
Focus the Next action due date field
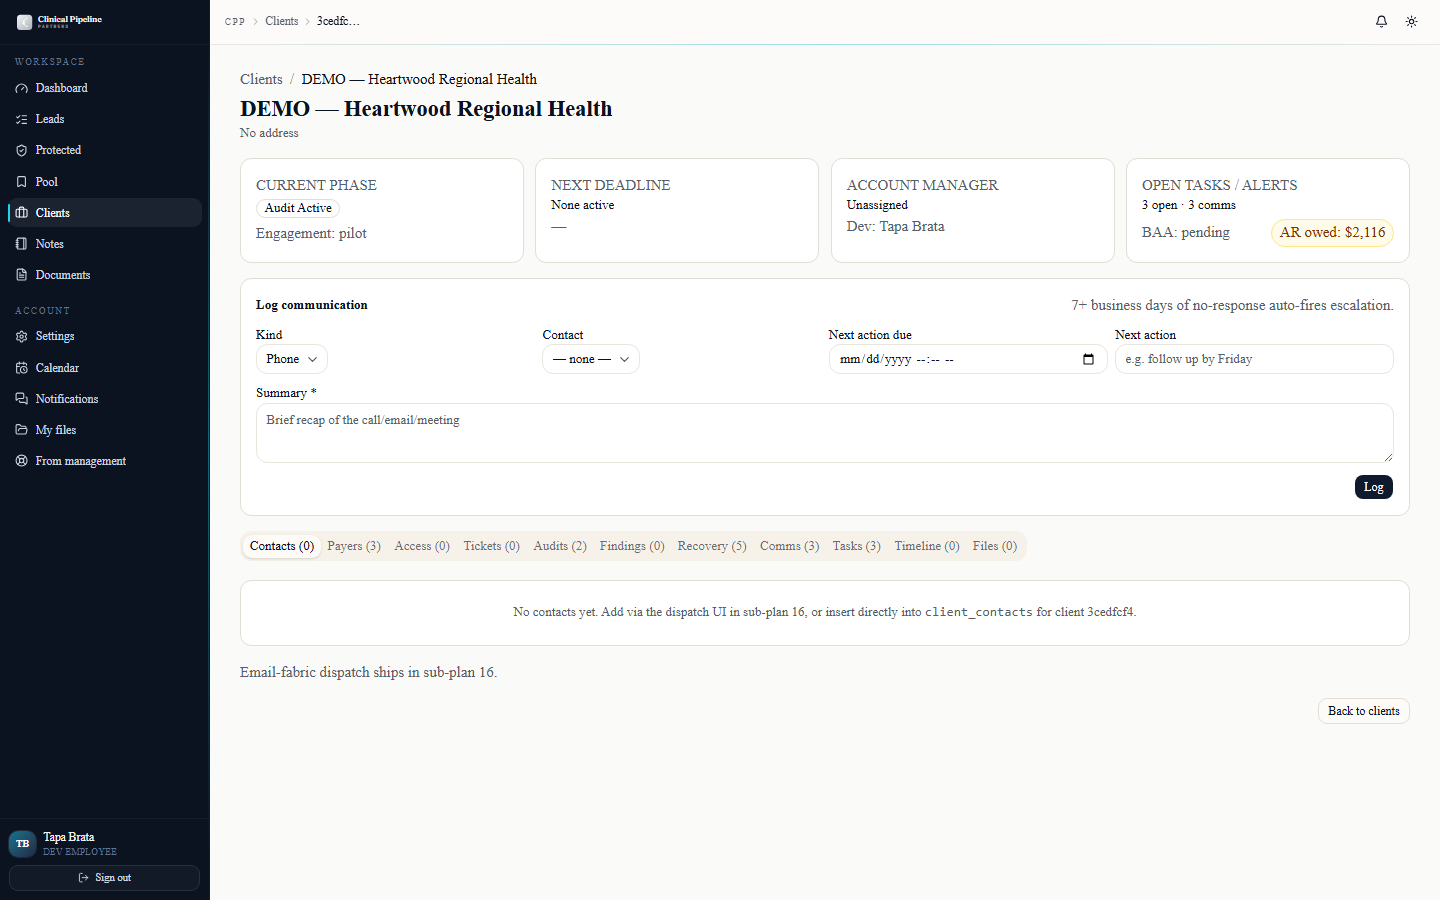coord(967,359)
